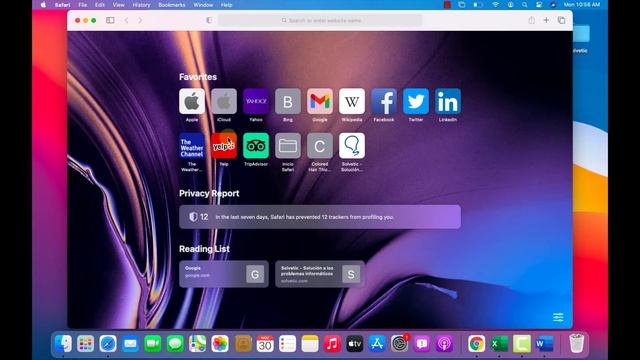640x360 pixels.
Task: Show the tab overview
Action: (x=562, y=20)
